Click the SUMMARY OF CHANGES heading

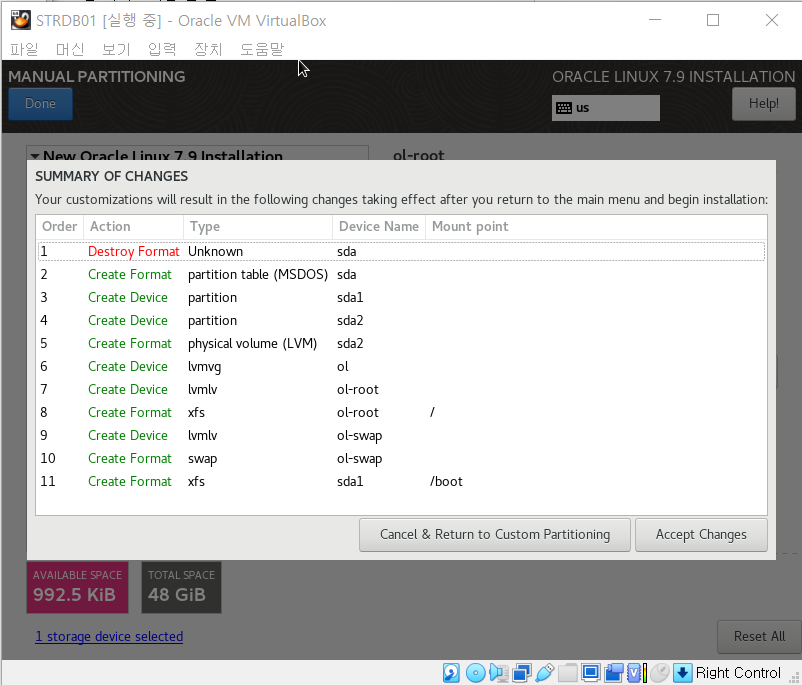(x=112, y=176)
